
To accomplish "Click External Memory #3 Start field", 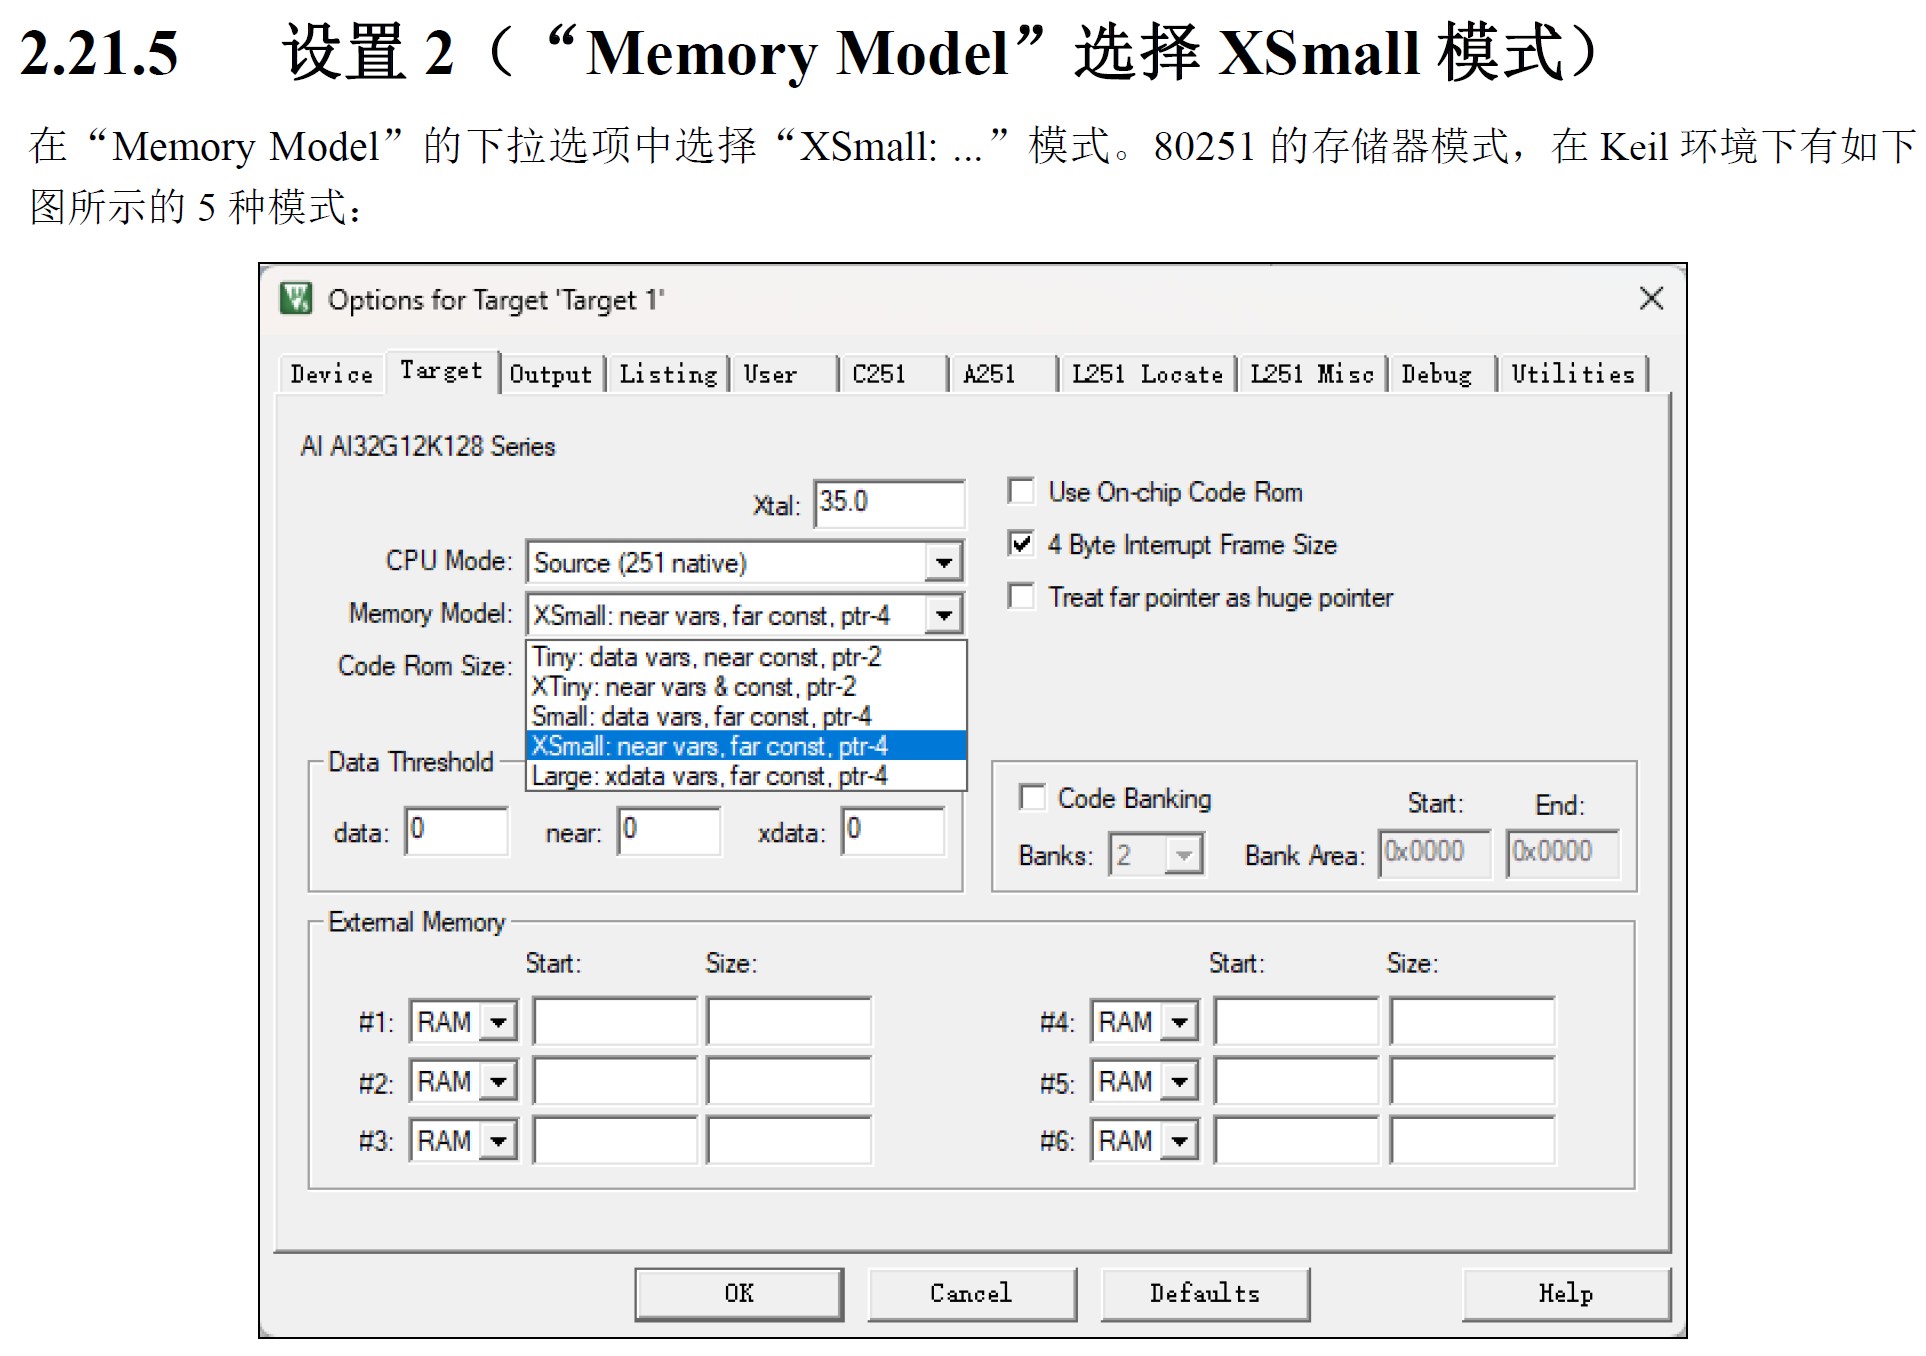I will click(x=614, y=1140).
